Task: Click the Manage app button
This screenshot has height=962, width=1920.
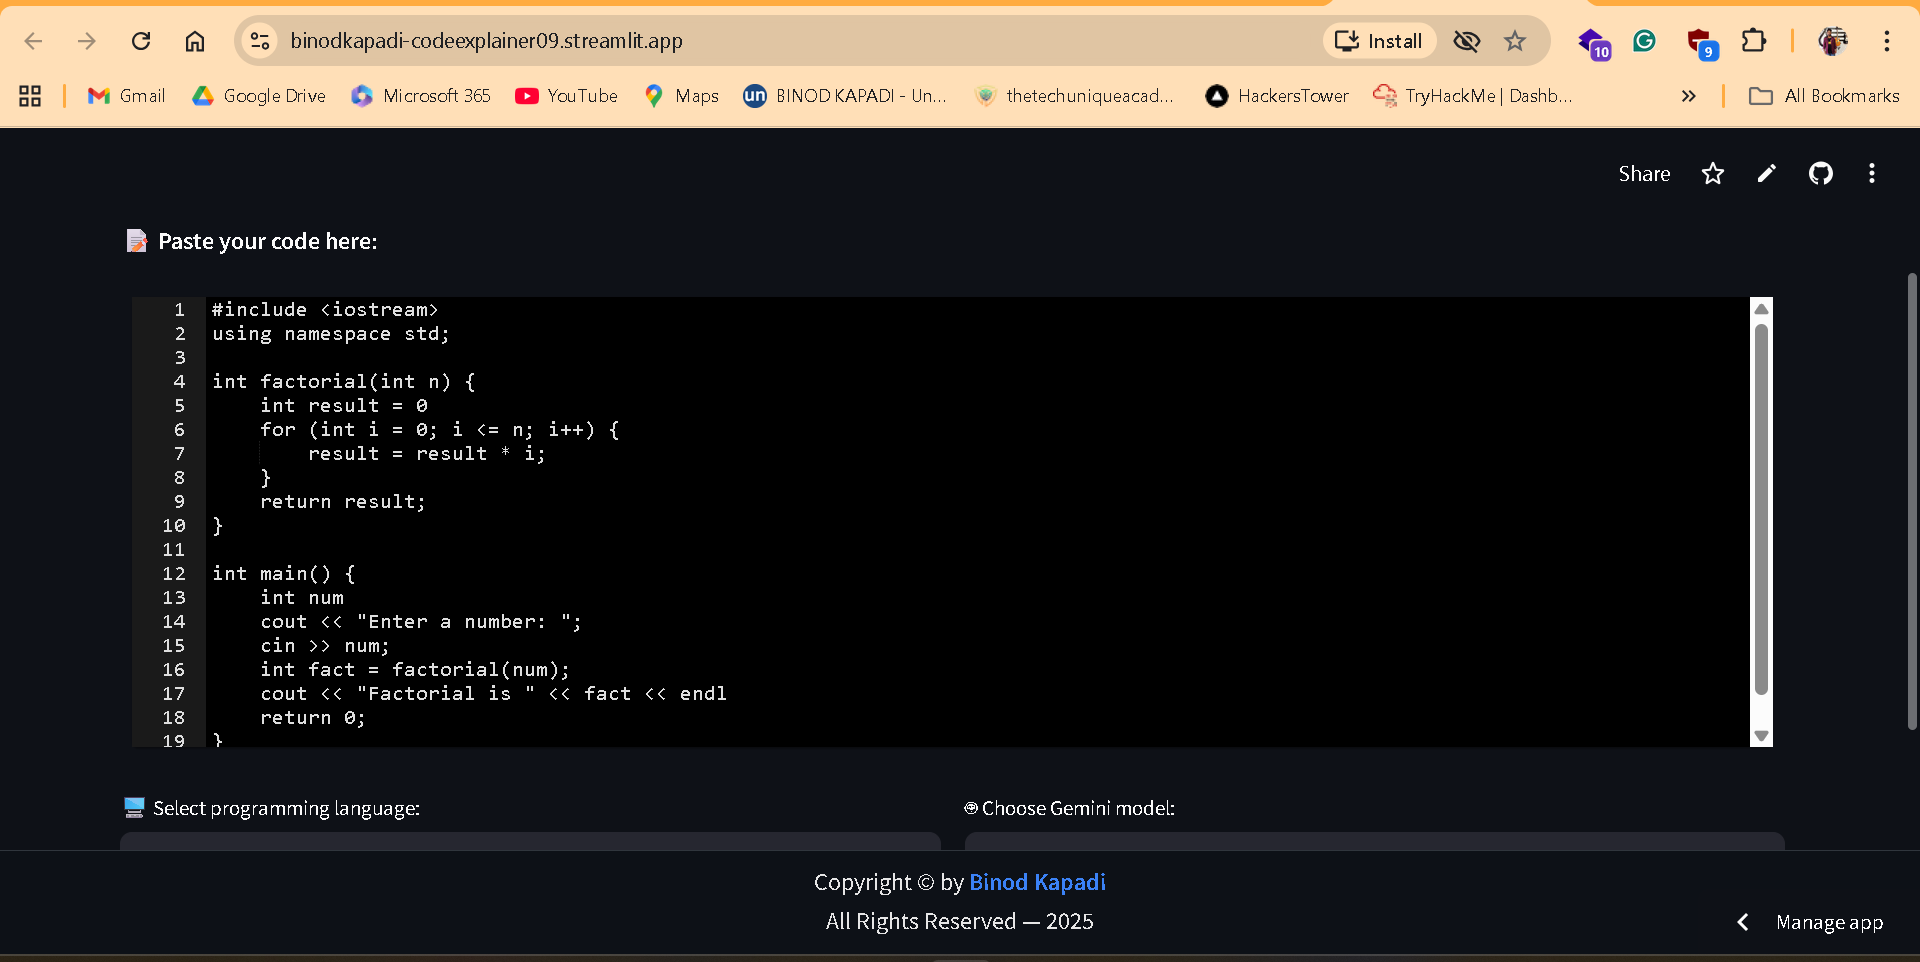Action: point(1830,921)
